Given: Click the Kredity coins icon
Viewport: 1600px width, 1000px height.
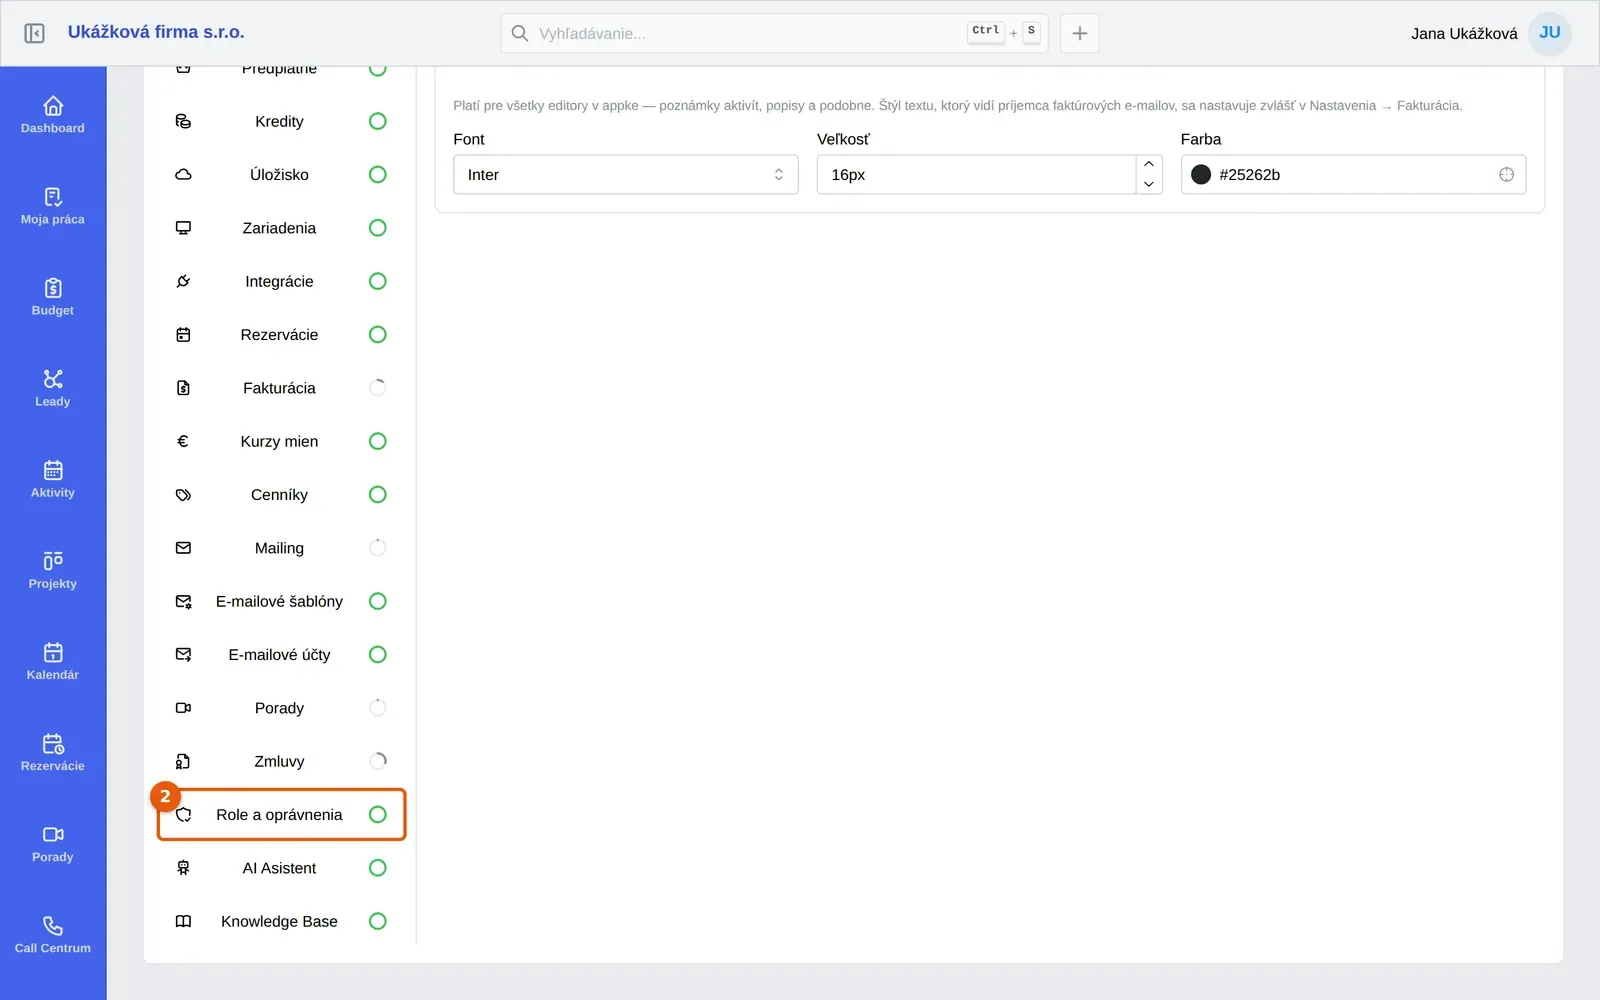Looking at the screenshot, I should 183,121.
